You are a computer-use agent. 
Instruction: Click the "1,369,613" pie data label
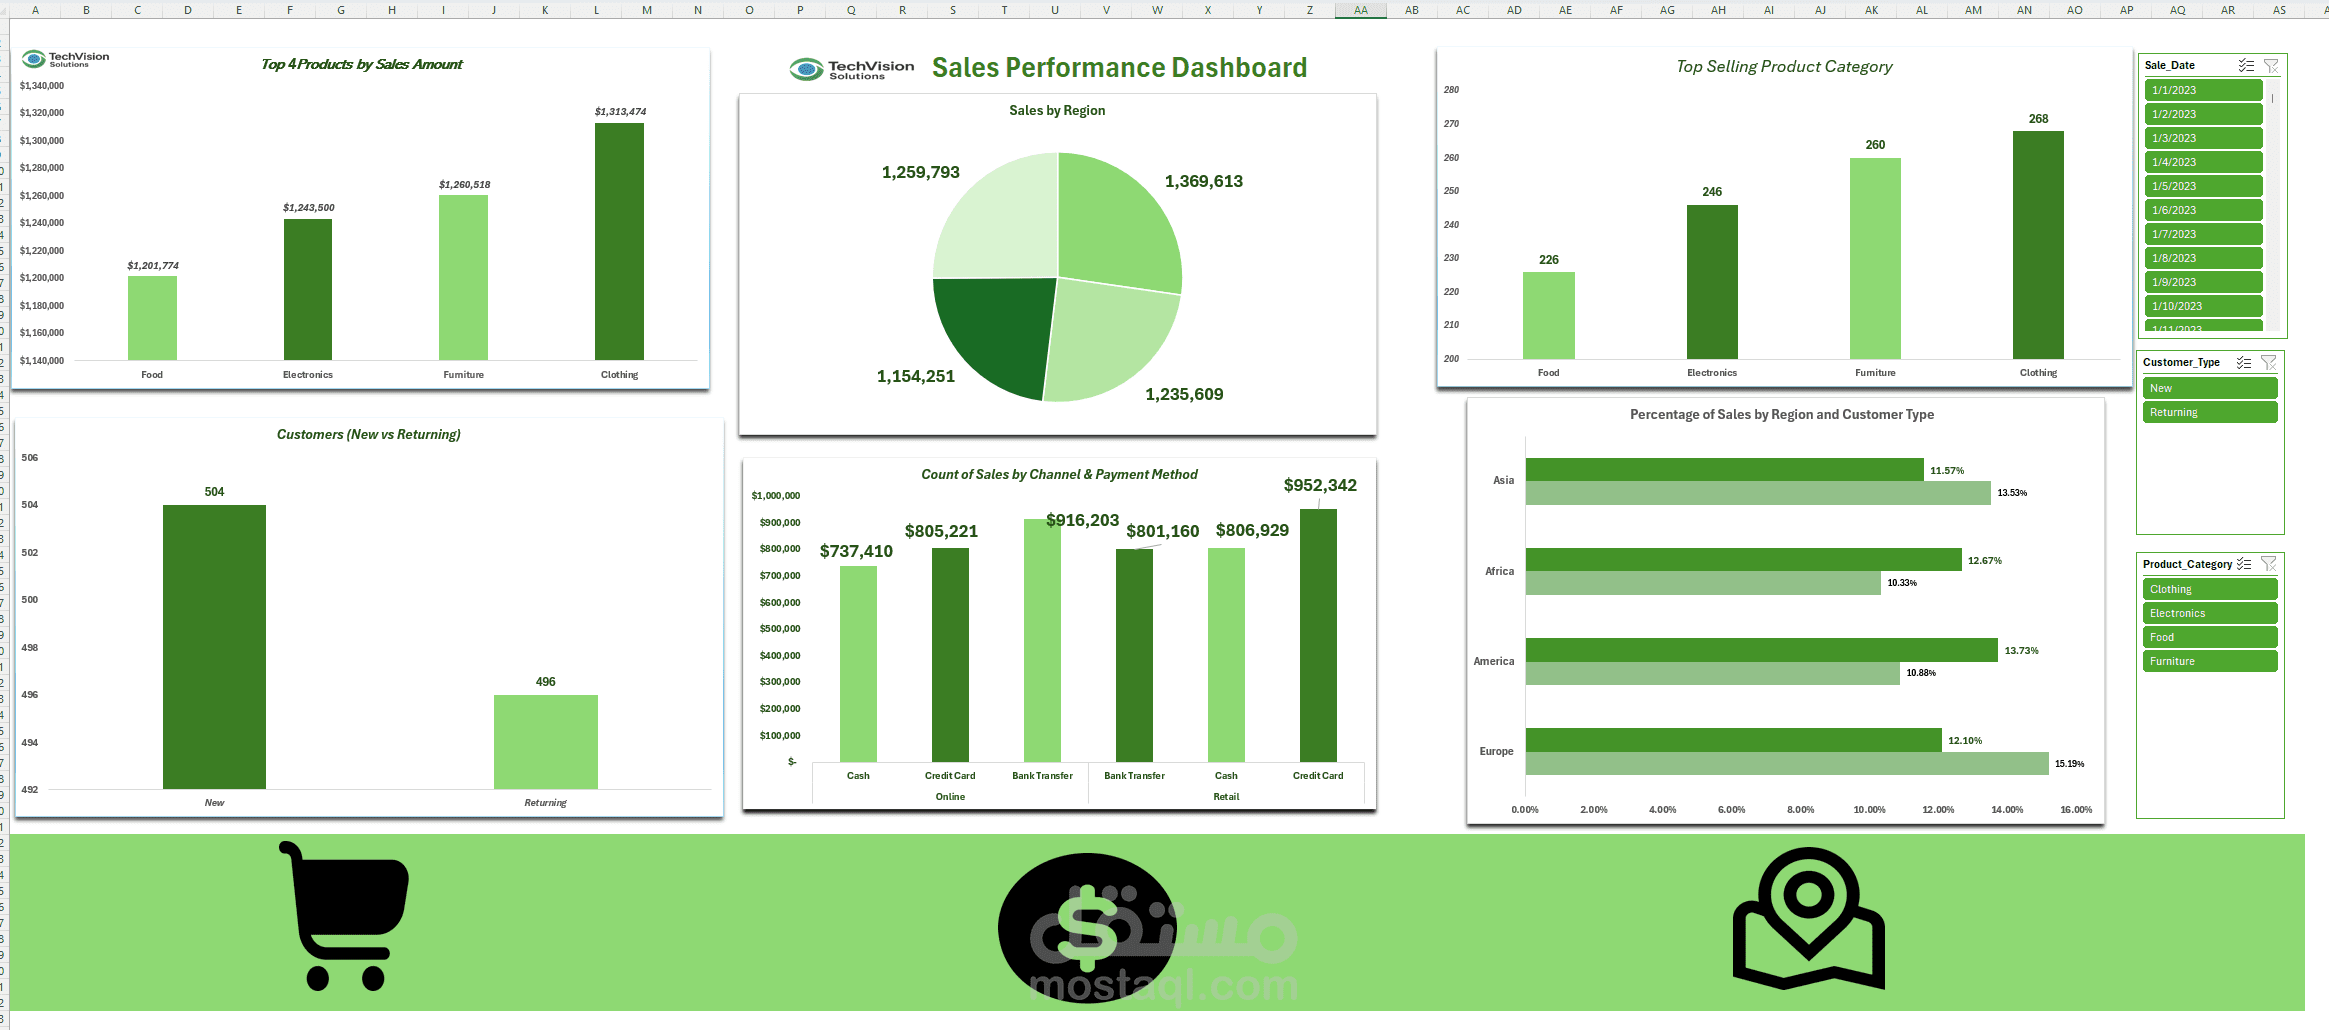point(1204,181)
